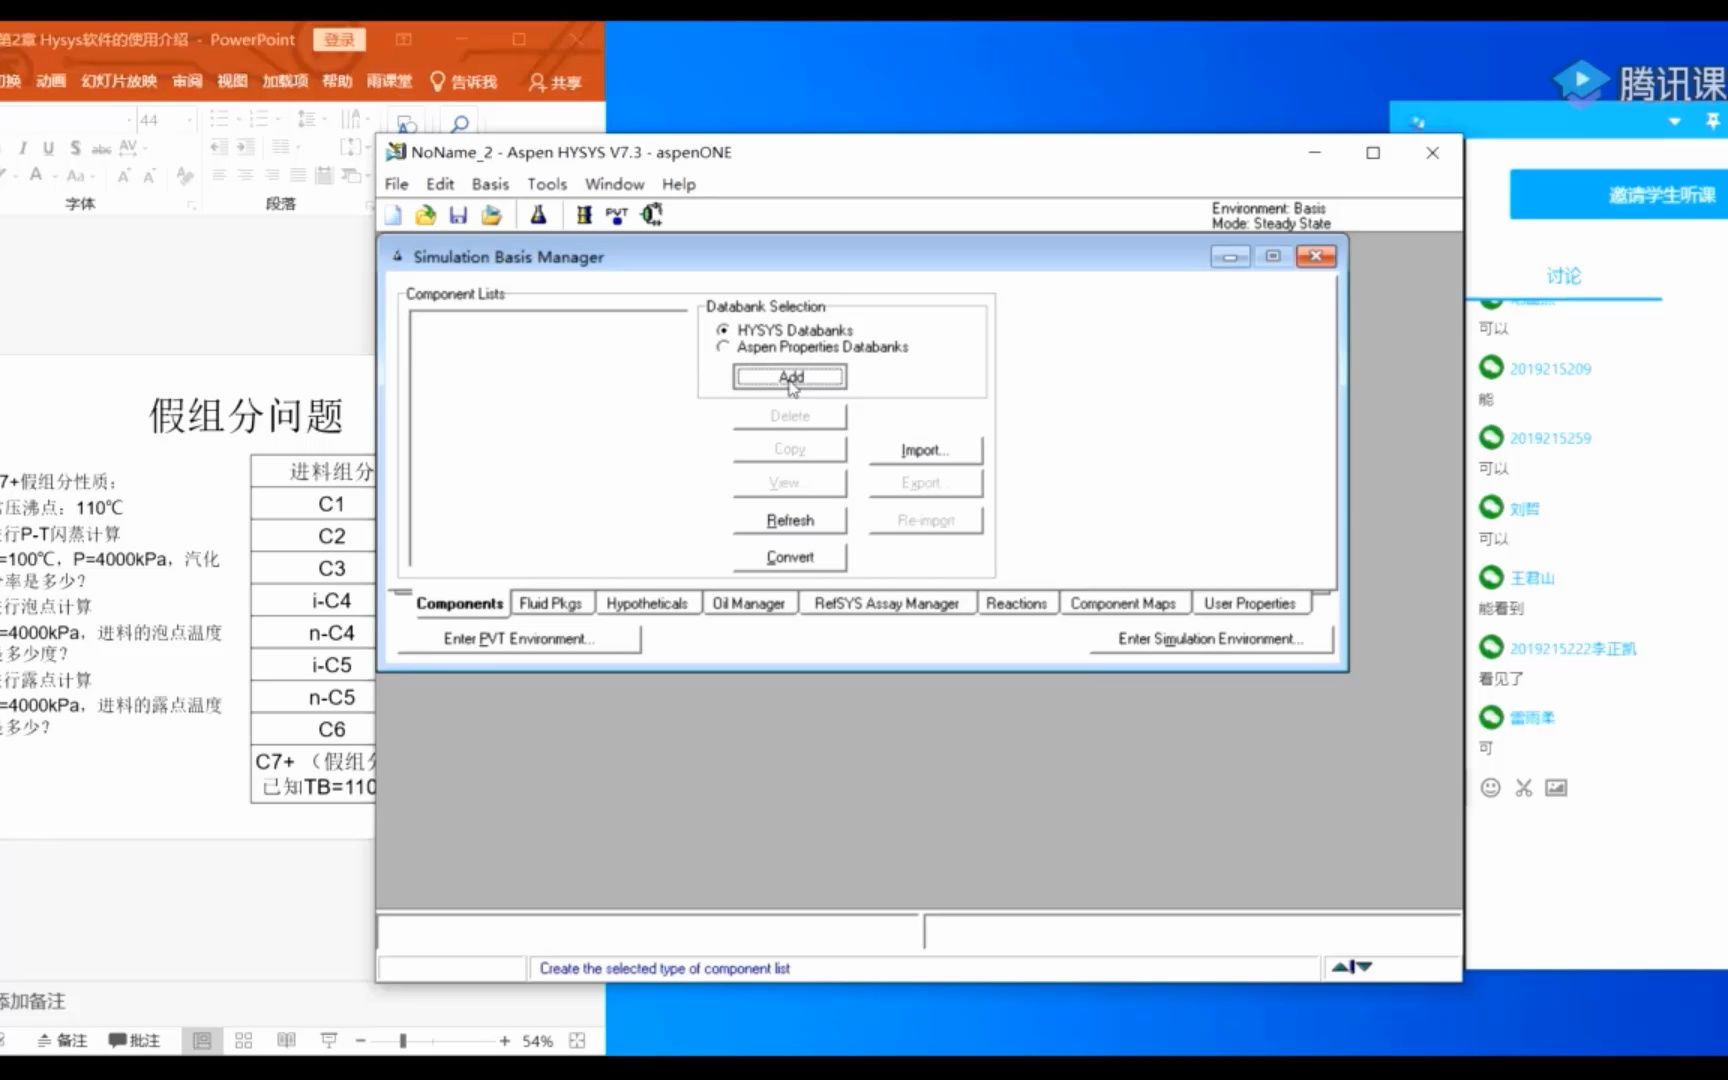This screenshot has height=1080, width=1728.
Task: Expand PowerPoint font group dialog launcher
Action: point(191,204)
